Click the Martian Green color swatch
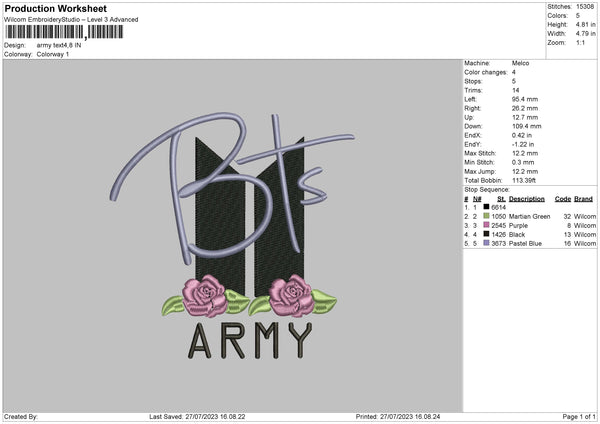The width and height of the screenshot is (600, 424). coord(486,216)
